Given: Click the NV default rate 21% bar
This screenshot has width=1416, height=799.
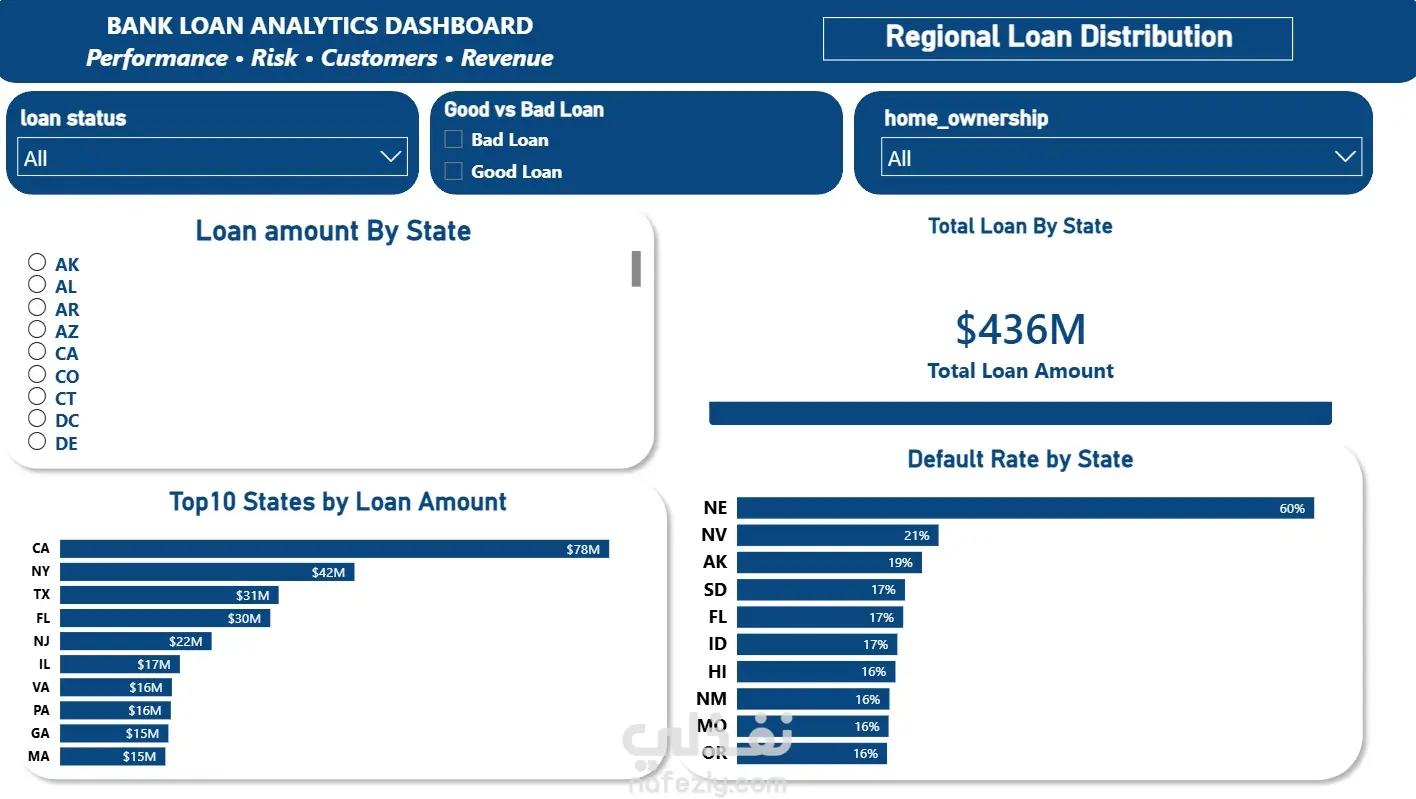Looking at the screenshot, I should click(x=837, y=535).
